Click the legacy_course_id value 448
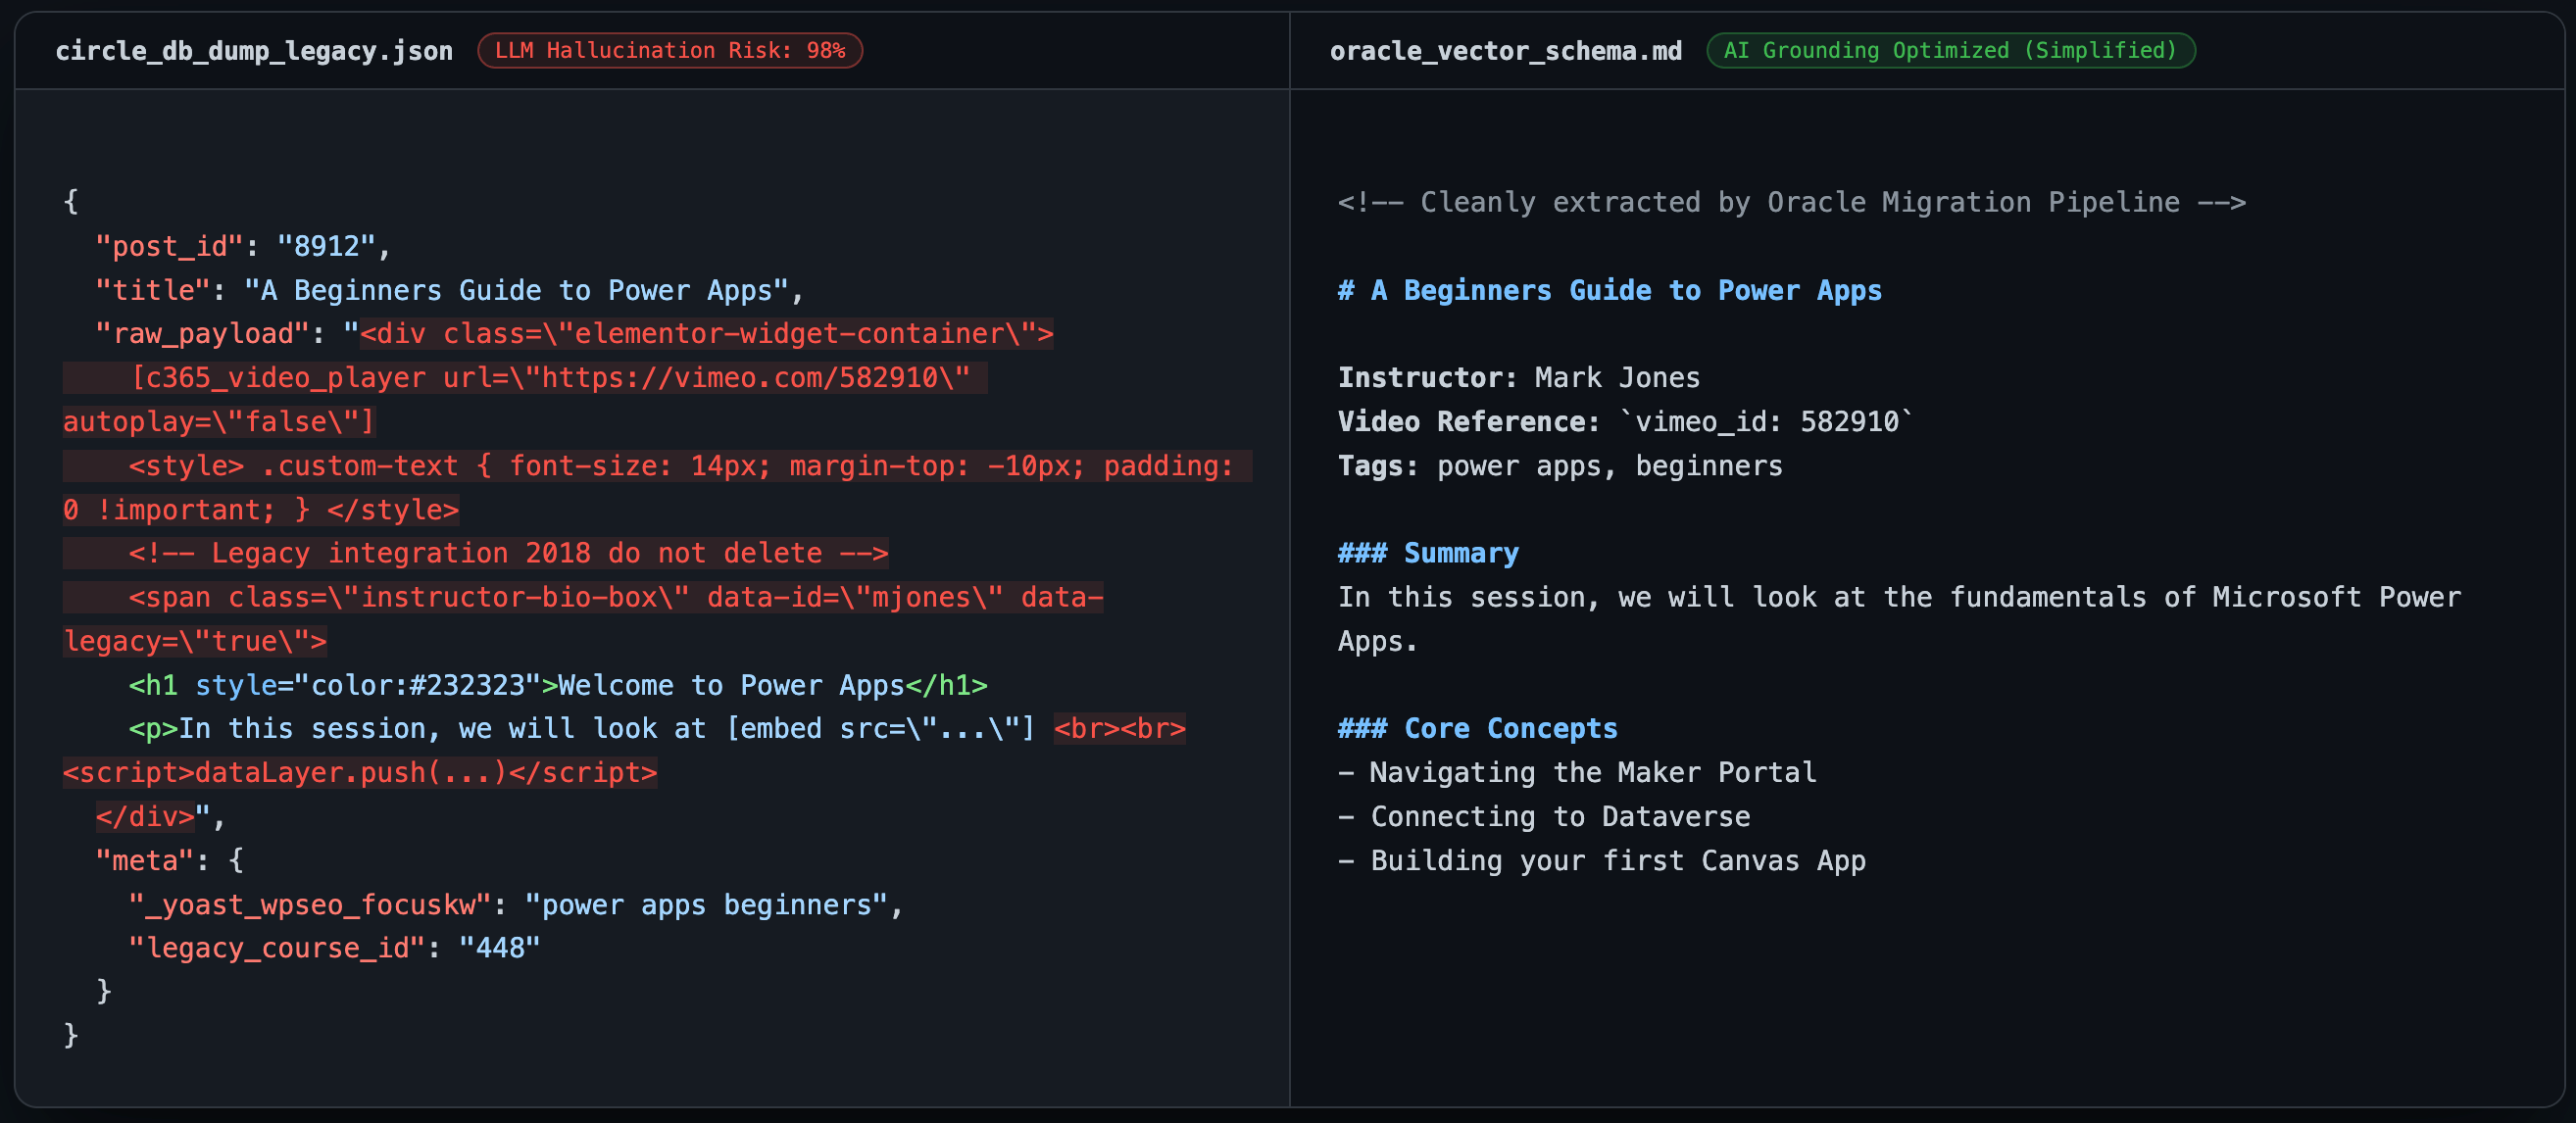The image size is (2576, 1123). click(499, 947)
